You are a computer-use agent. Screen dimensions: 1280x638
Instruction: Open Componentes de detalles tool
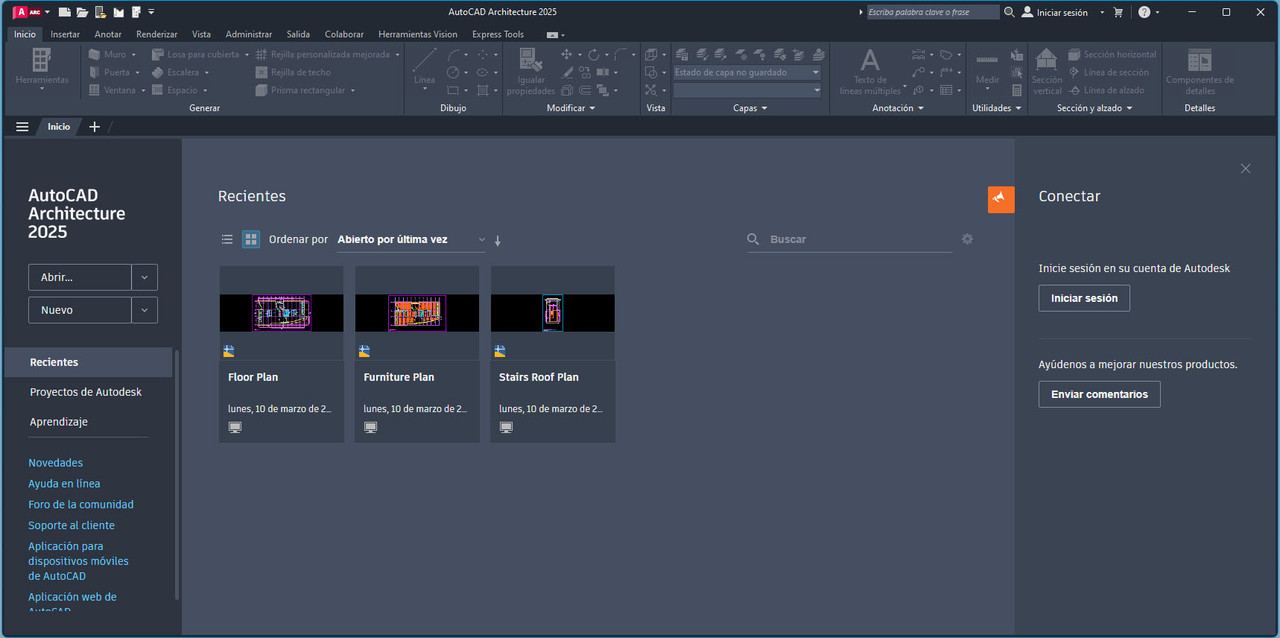[1200, 72]
